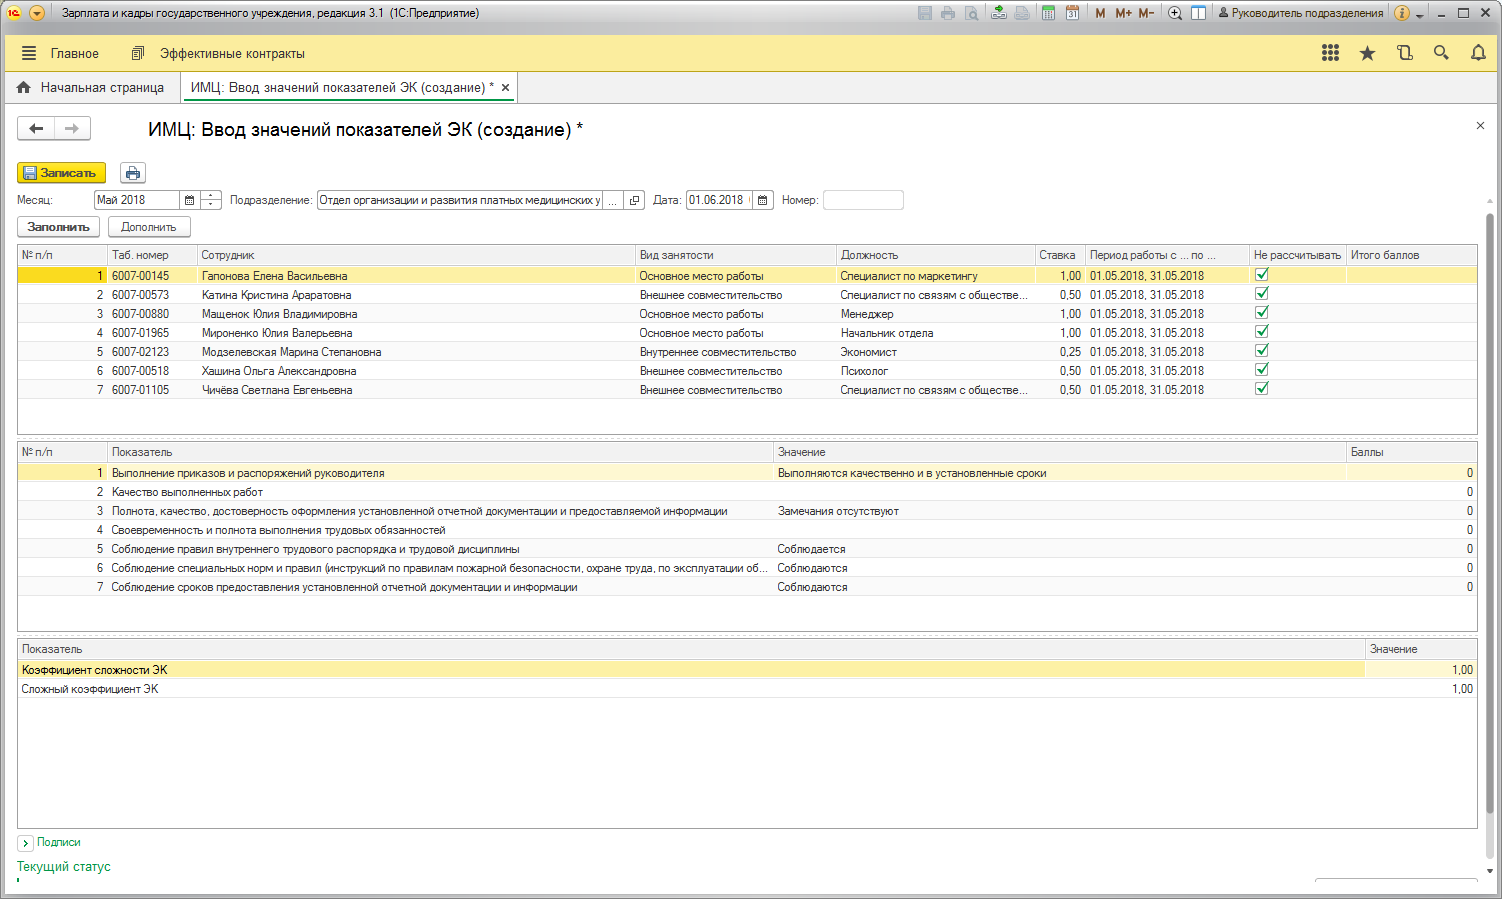Open the calendar picker for the Месяц field
Image resolution: width=1502 pixels, height=899 pixels.
pyautogui.click(x=189, y=200)
